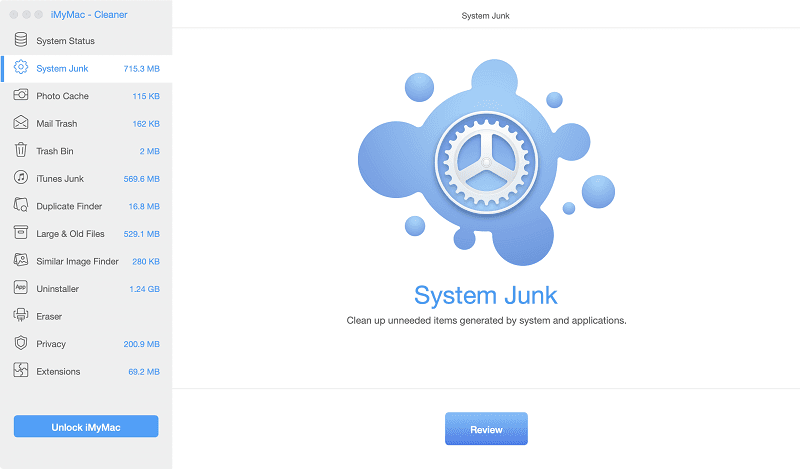The image size is (800, 469).
Task: Click the Similar Image Finder icon
Action: [x=21, y=260]
